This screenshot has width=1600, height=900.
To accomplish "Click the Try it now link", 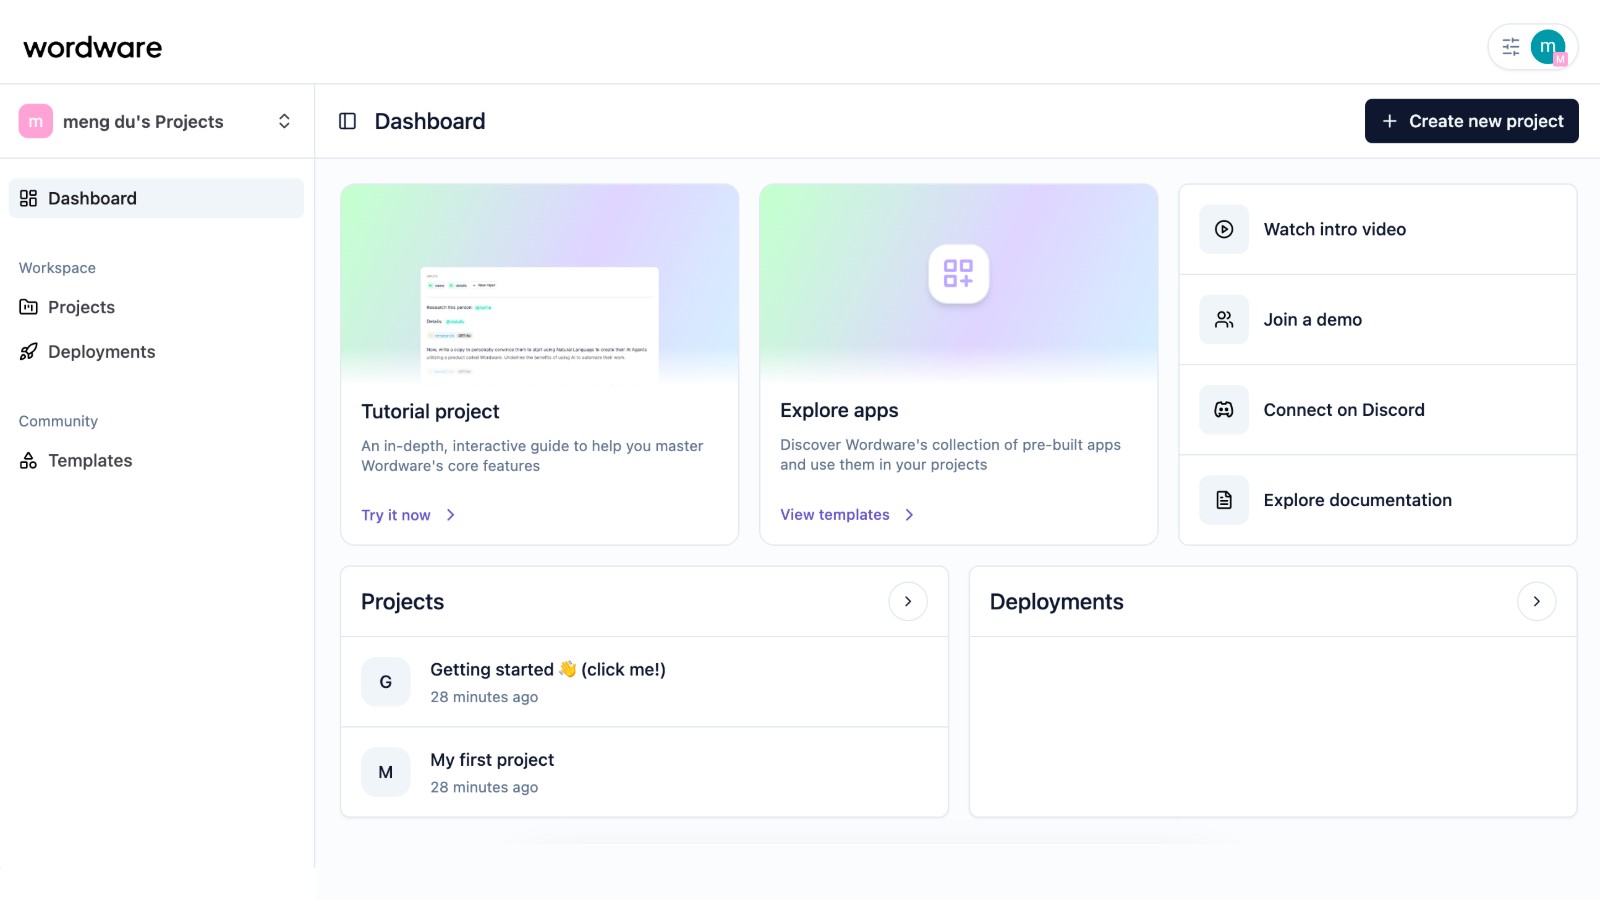I will pos(396,515).
